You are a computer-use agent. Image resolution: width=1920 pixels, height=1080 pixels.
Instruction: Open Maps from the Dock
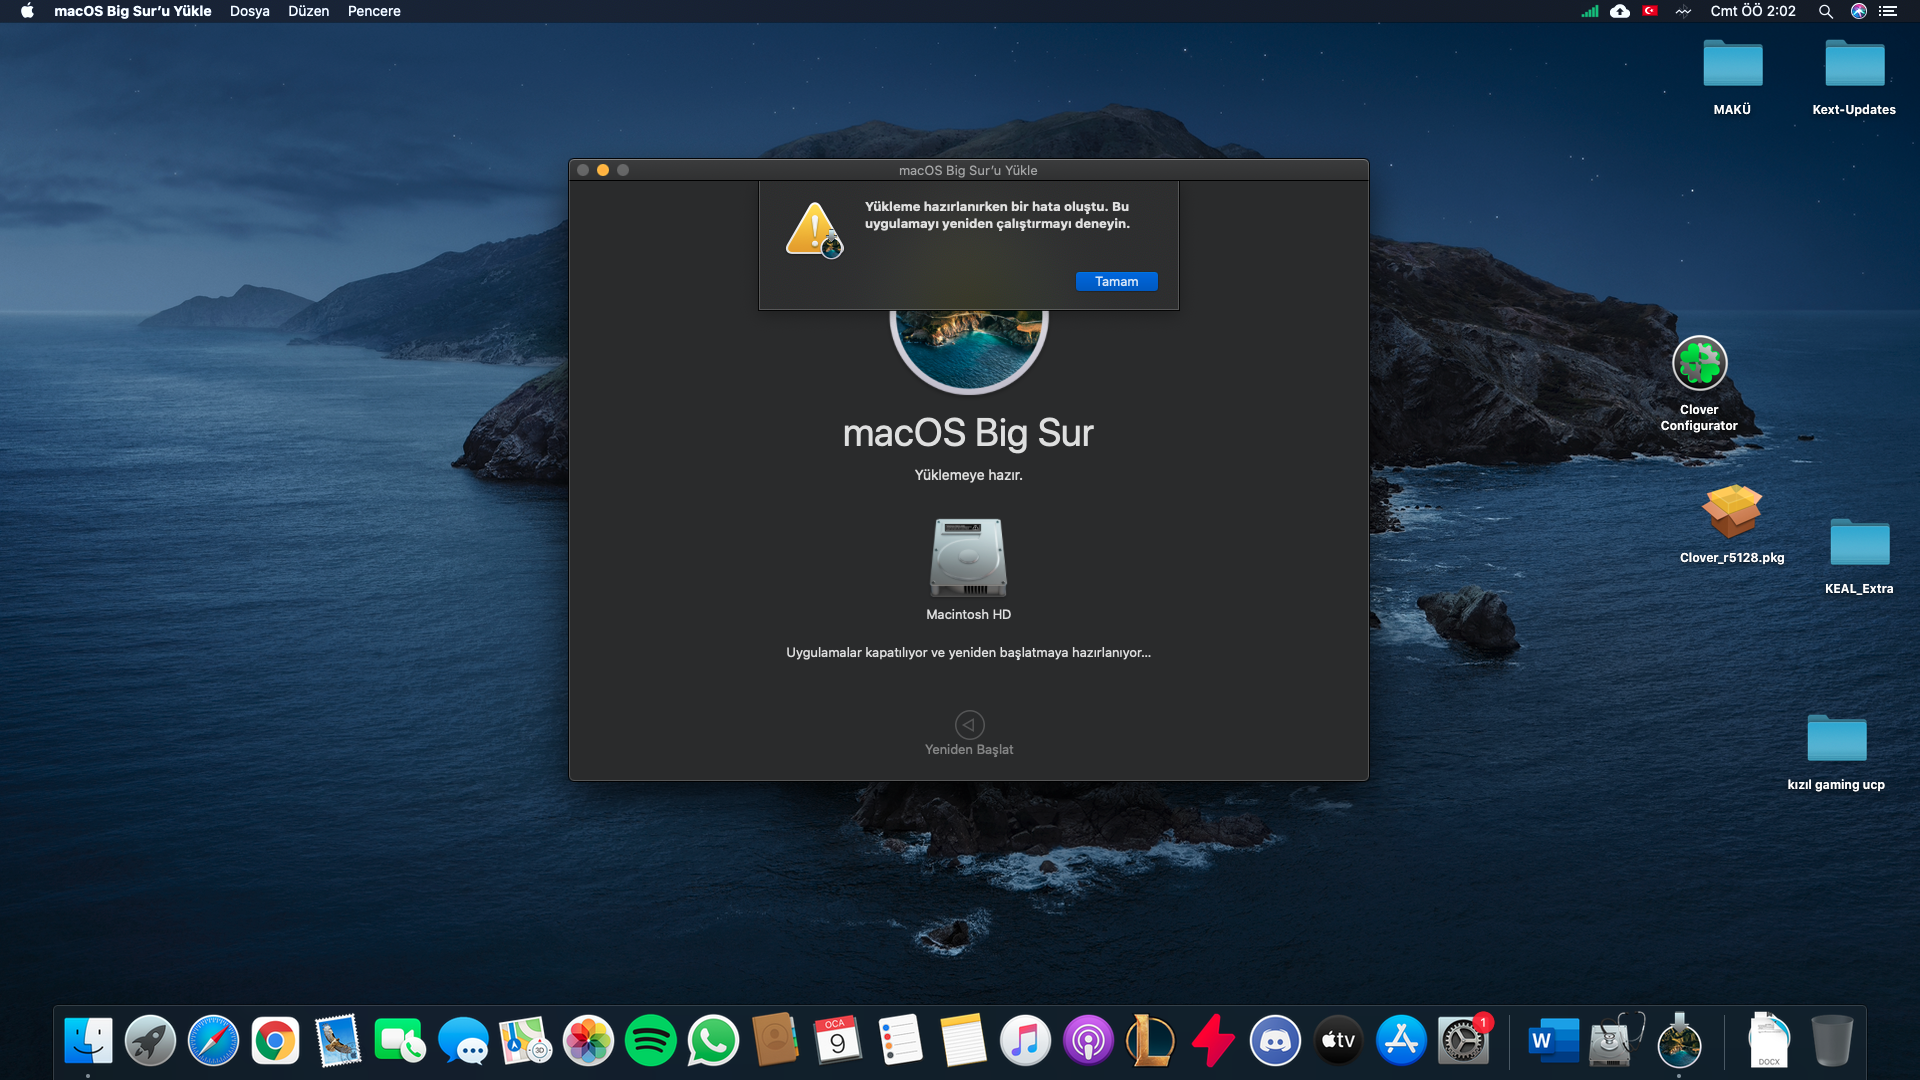525,1041
